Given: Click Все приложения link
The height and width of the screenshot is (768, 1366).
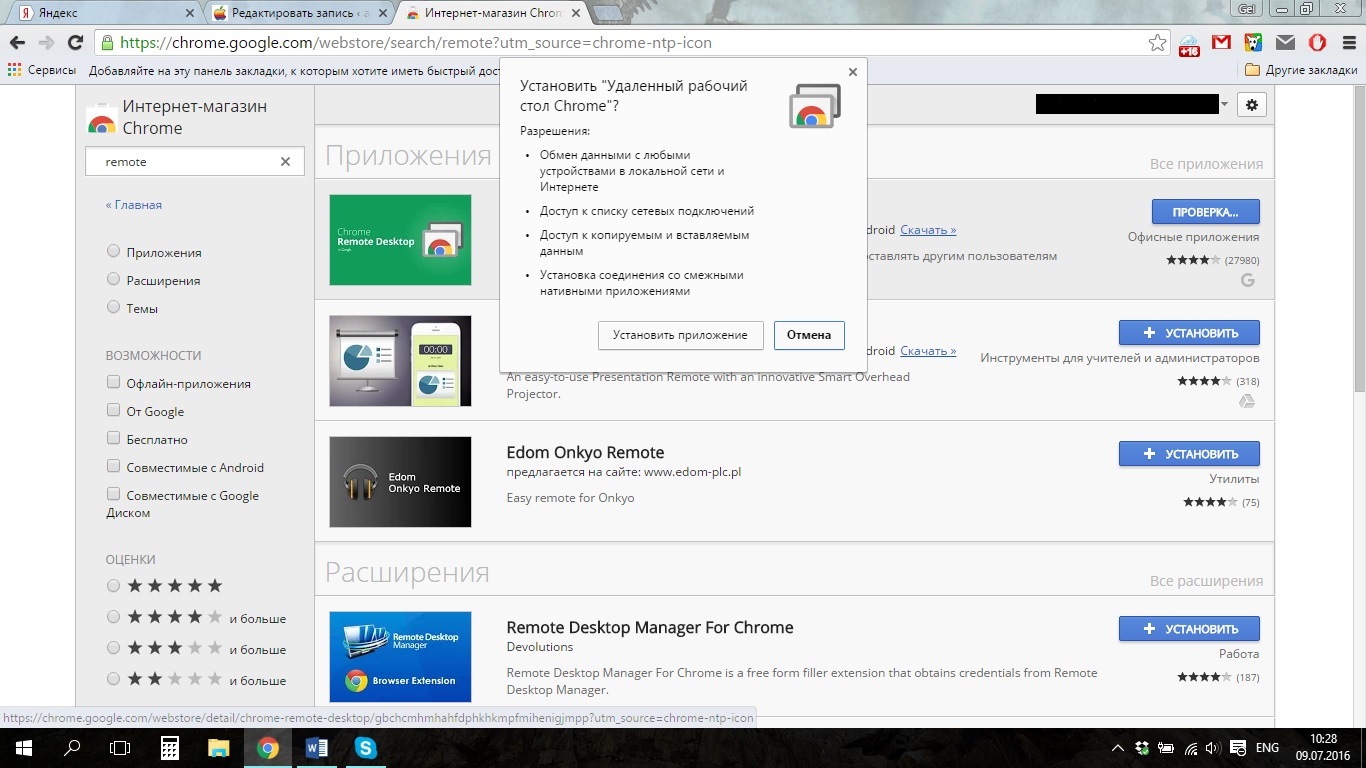Looking at the screenshot, I should pyautogui.click(x=1206, y=164).
